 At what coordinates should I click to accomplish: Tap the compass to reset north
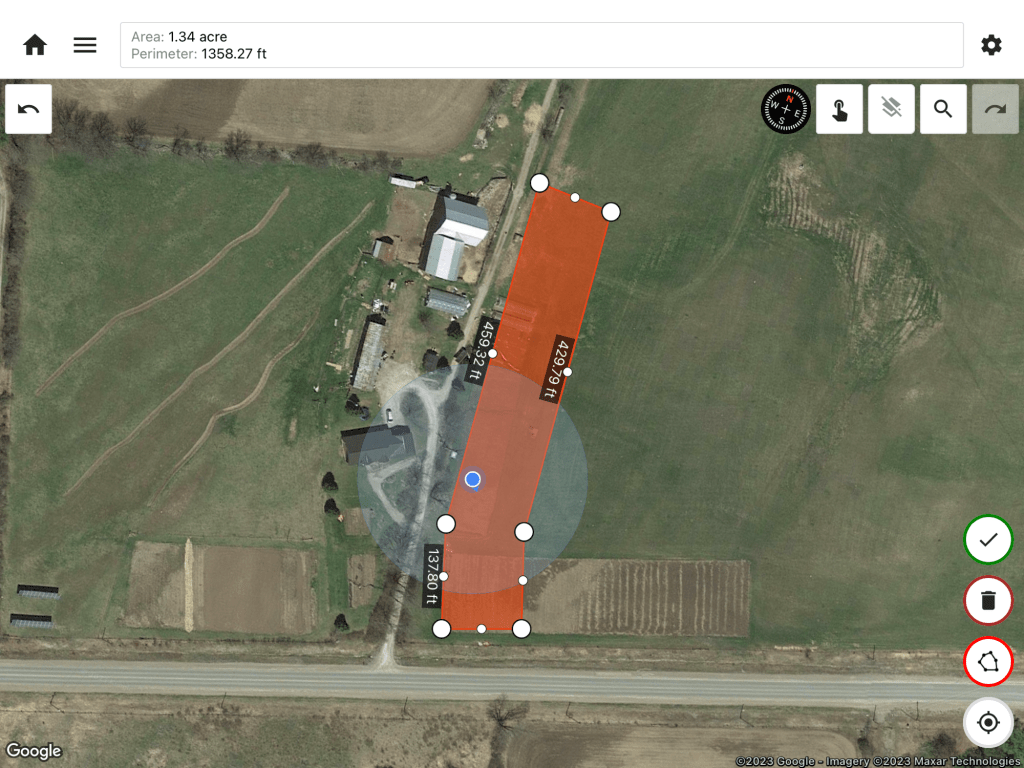pyautogui.click(x=786, y=109)
